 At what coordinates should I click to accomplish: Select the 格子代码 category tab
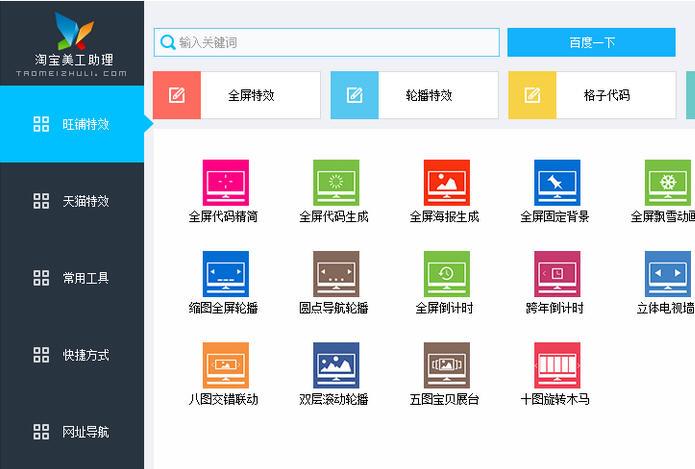click(x=592, y=95)
